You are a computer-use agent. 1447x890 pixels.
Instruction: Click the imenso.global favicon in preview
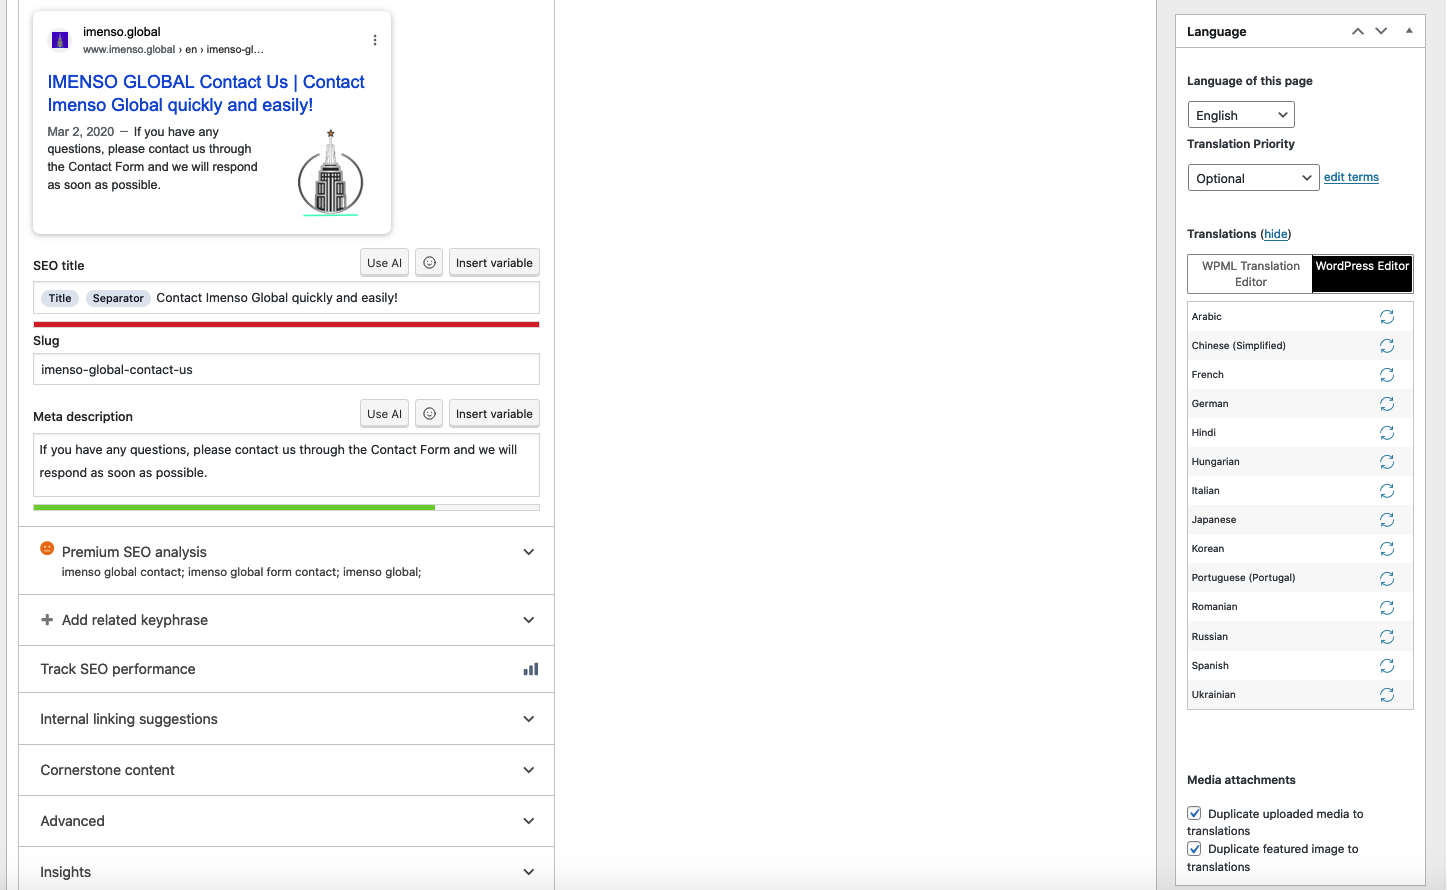(60, 41)
